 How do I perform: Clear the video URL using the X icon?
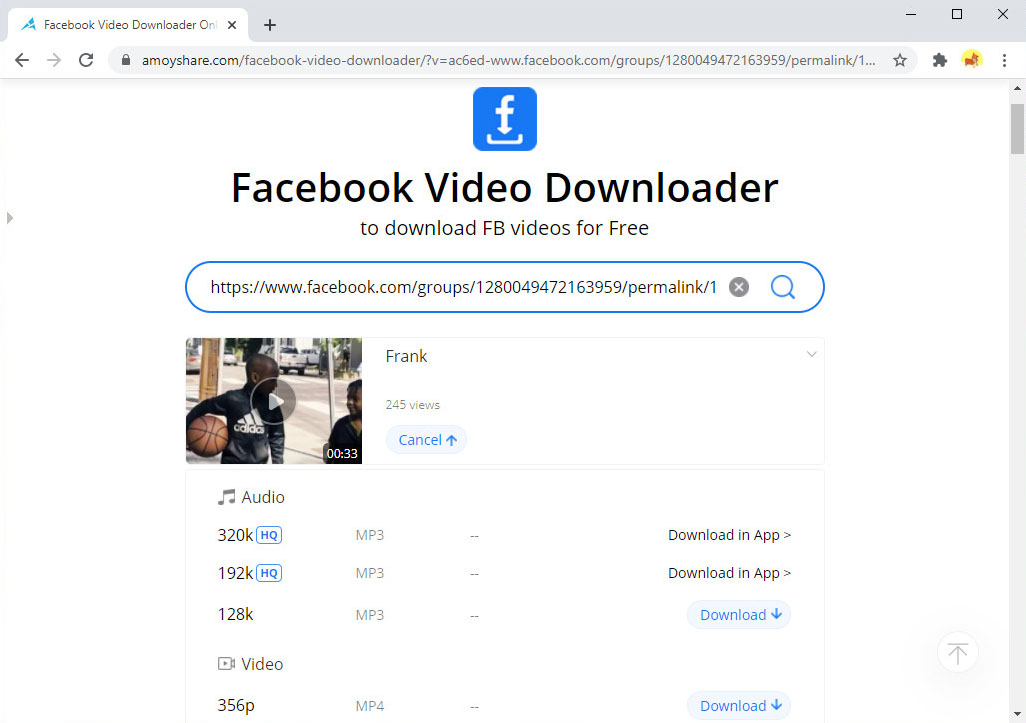pos(739,286)
